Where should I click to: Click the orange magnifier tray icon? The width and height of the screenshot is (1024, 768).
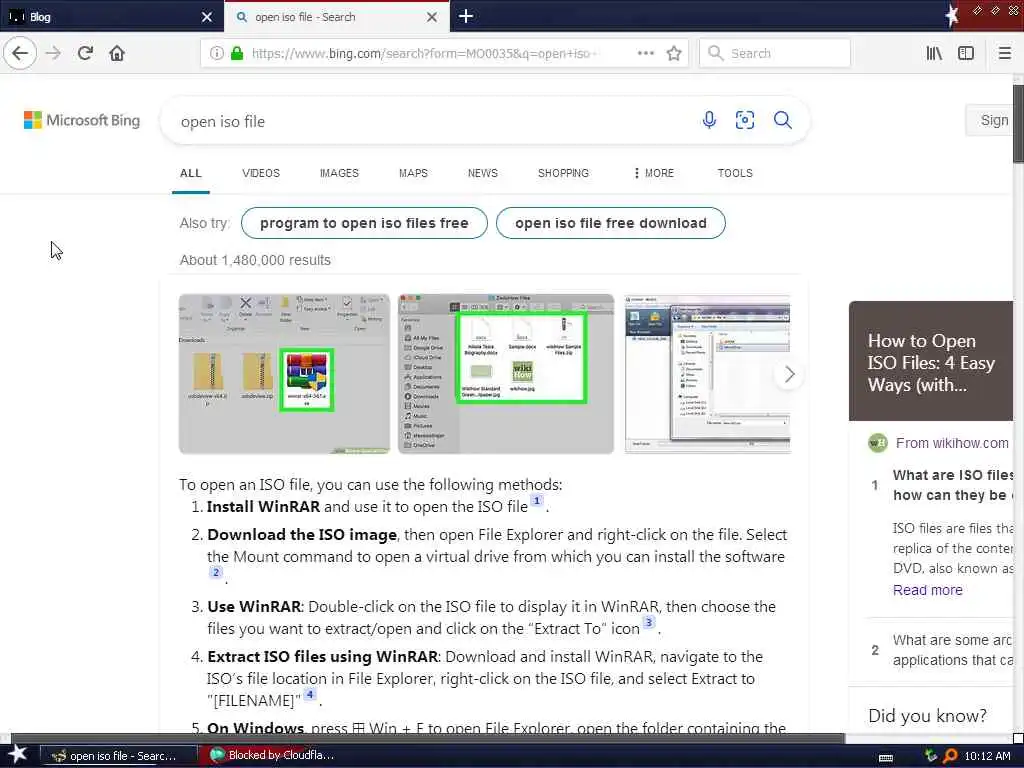coord(950,756)
